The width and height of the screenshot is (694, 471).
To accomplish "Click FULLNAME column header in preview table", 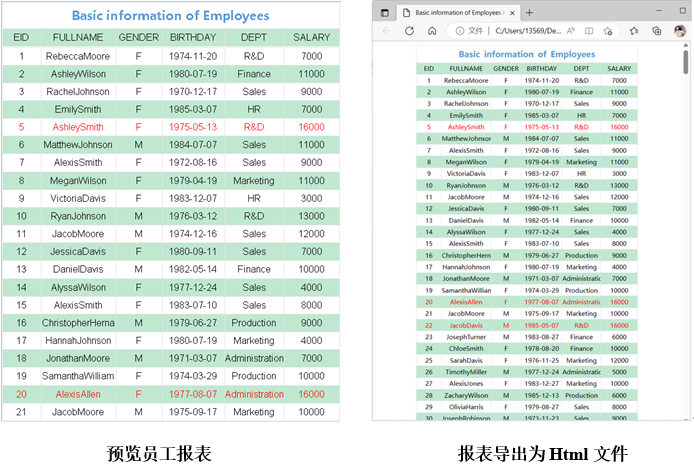I will pos(78,38).
